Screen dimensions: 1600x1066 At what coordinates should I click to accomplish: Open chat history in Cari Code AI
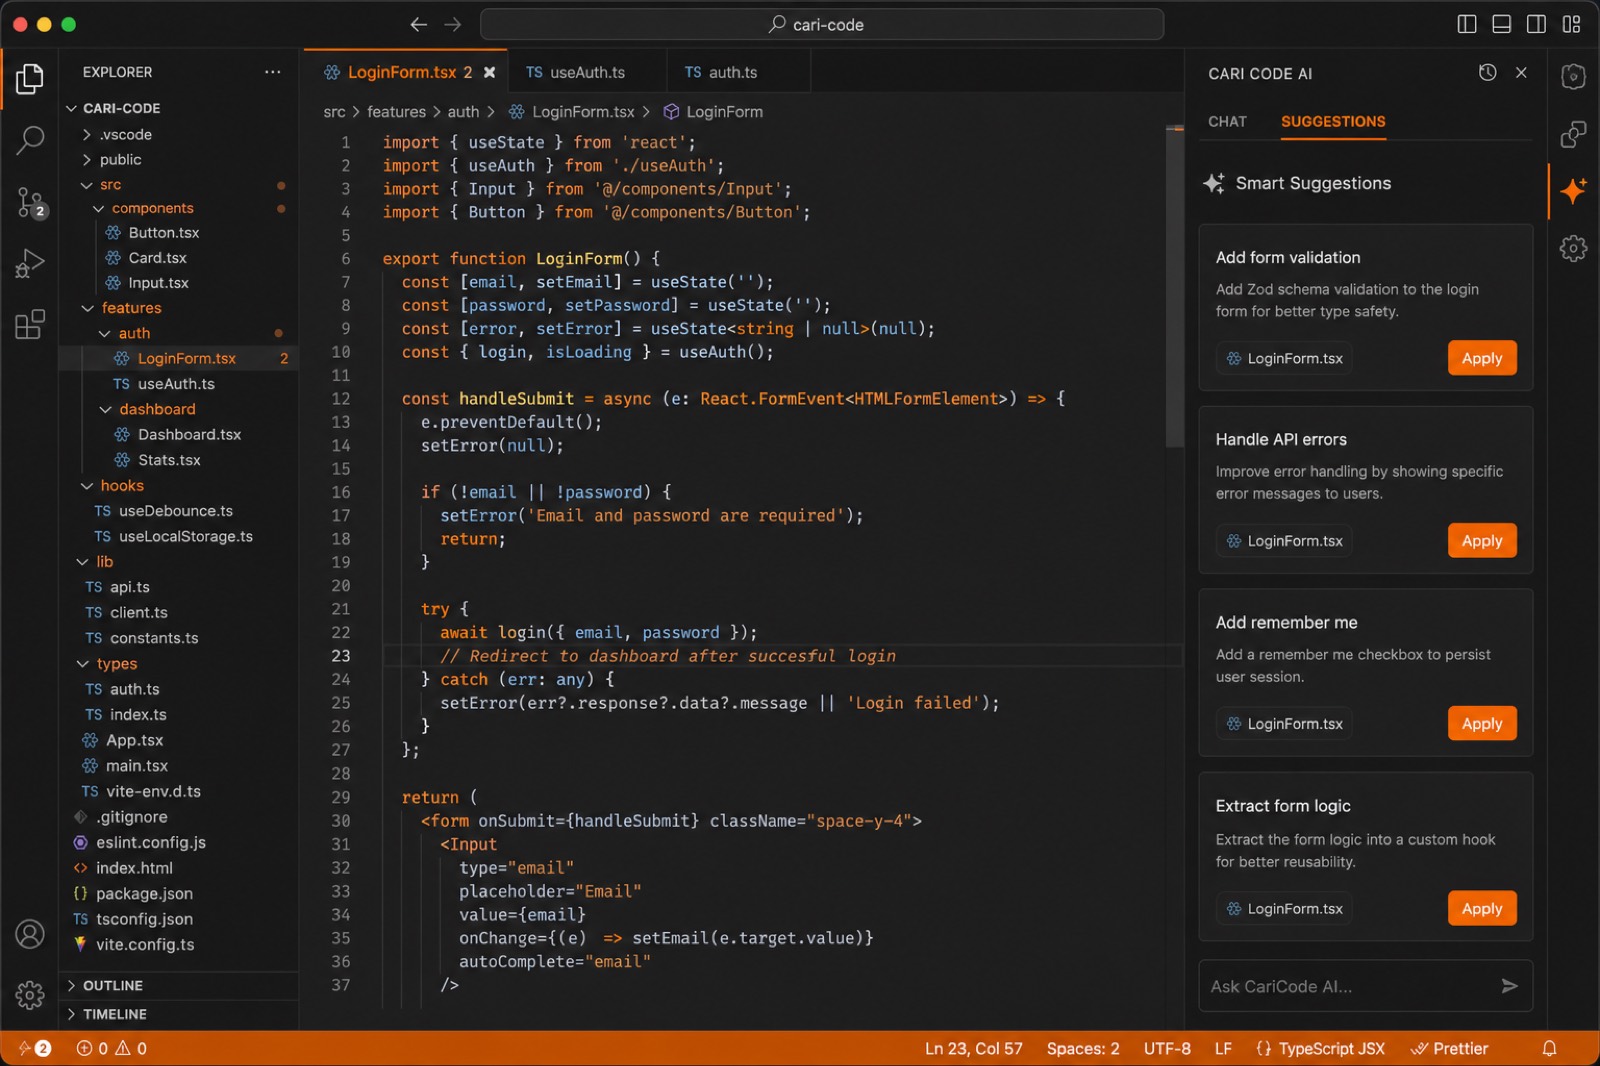1488,72
